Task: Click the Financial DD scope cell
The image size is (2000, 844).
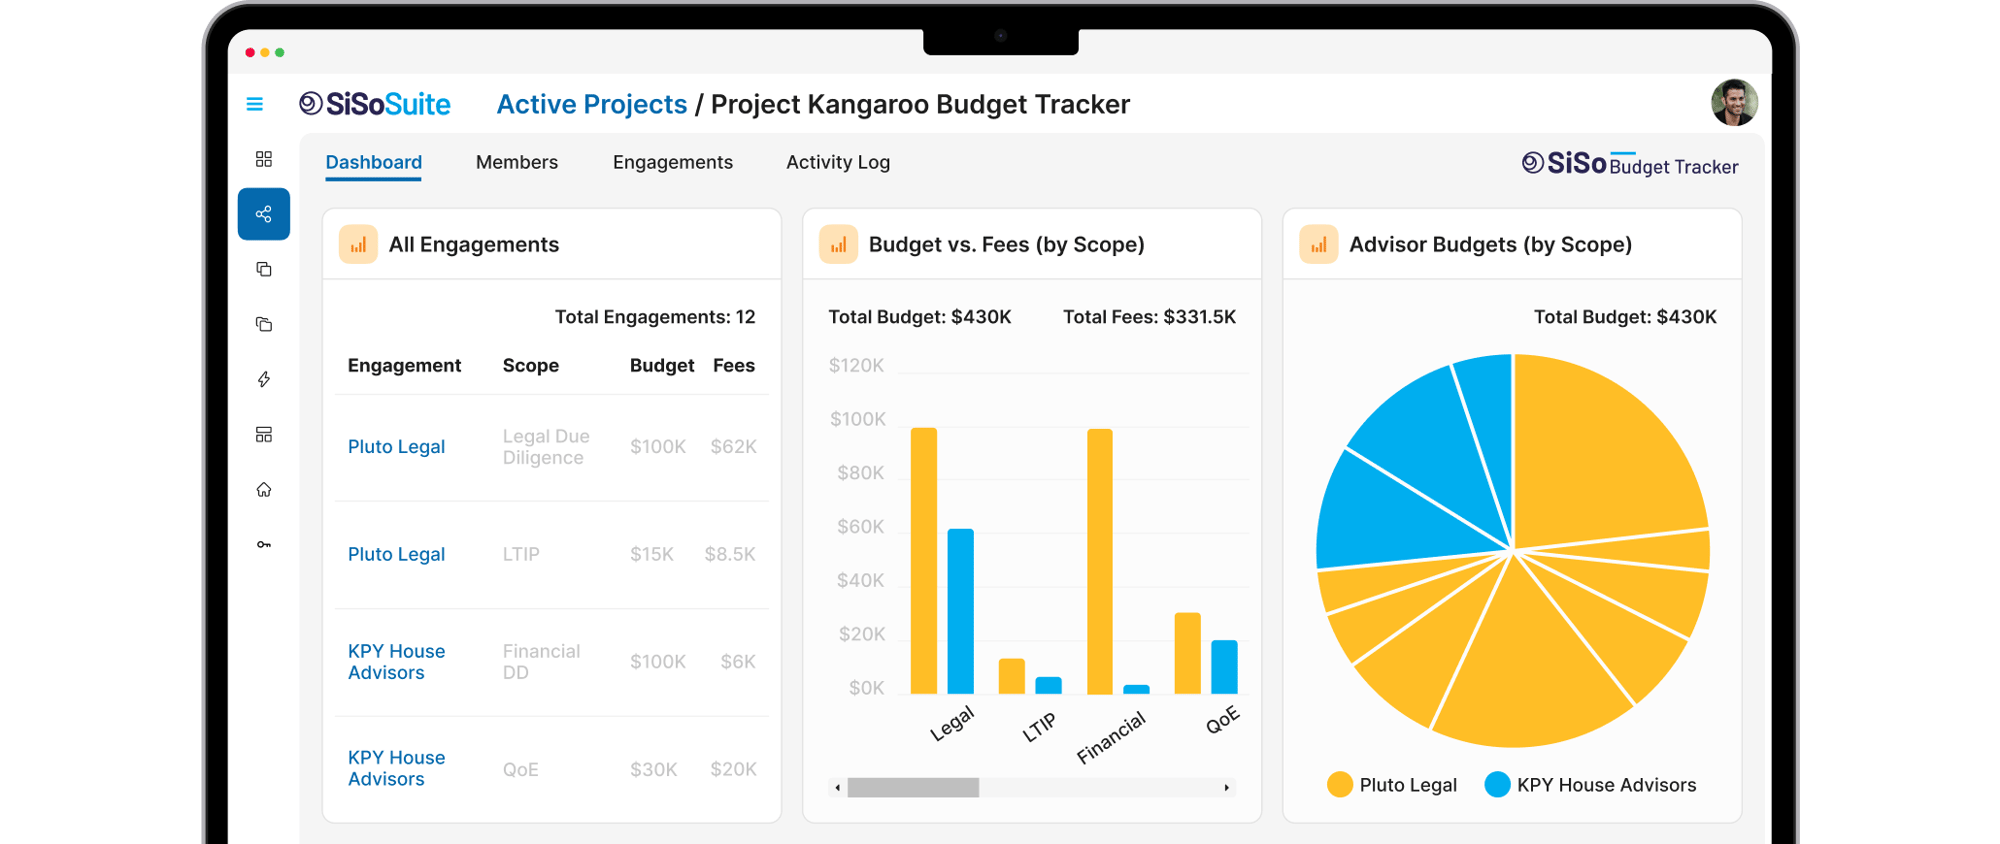Action: (541, 662)
